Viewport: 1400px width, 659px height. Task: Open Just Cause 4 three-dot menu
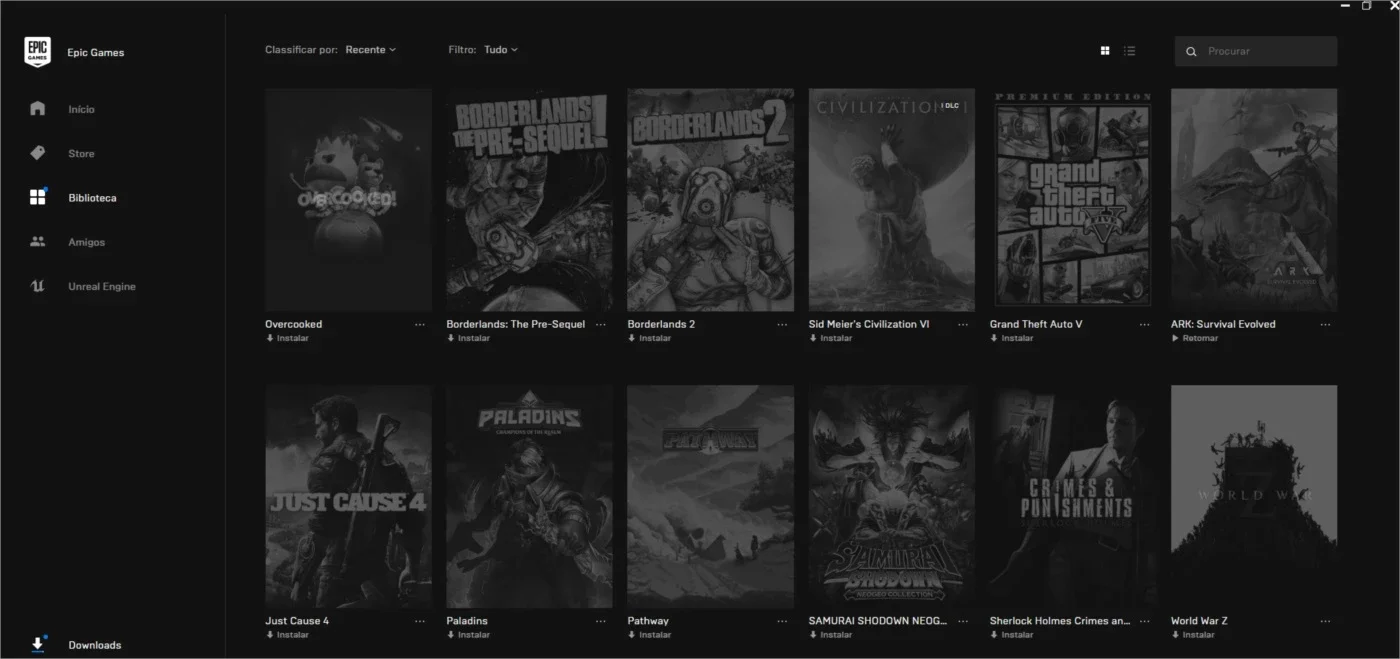[420, 621]
